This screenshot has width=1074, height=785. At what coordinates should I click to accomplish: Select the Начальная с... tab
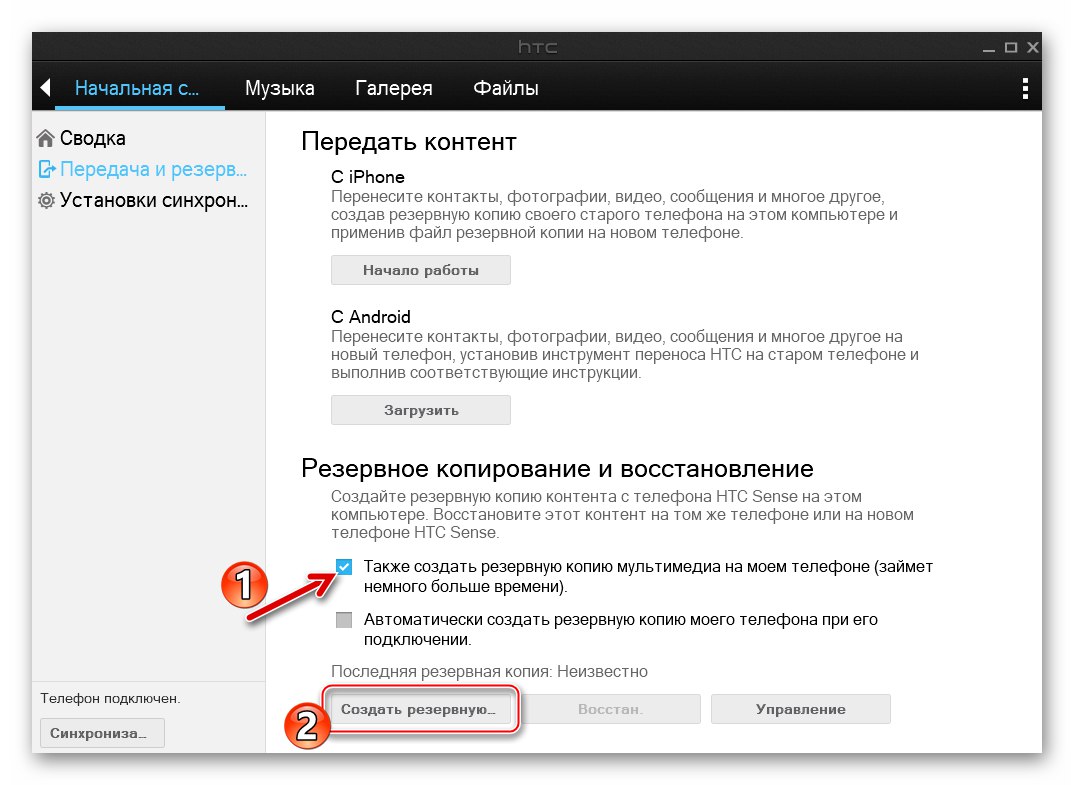click(x=137, y=88)
